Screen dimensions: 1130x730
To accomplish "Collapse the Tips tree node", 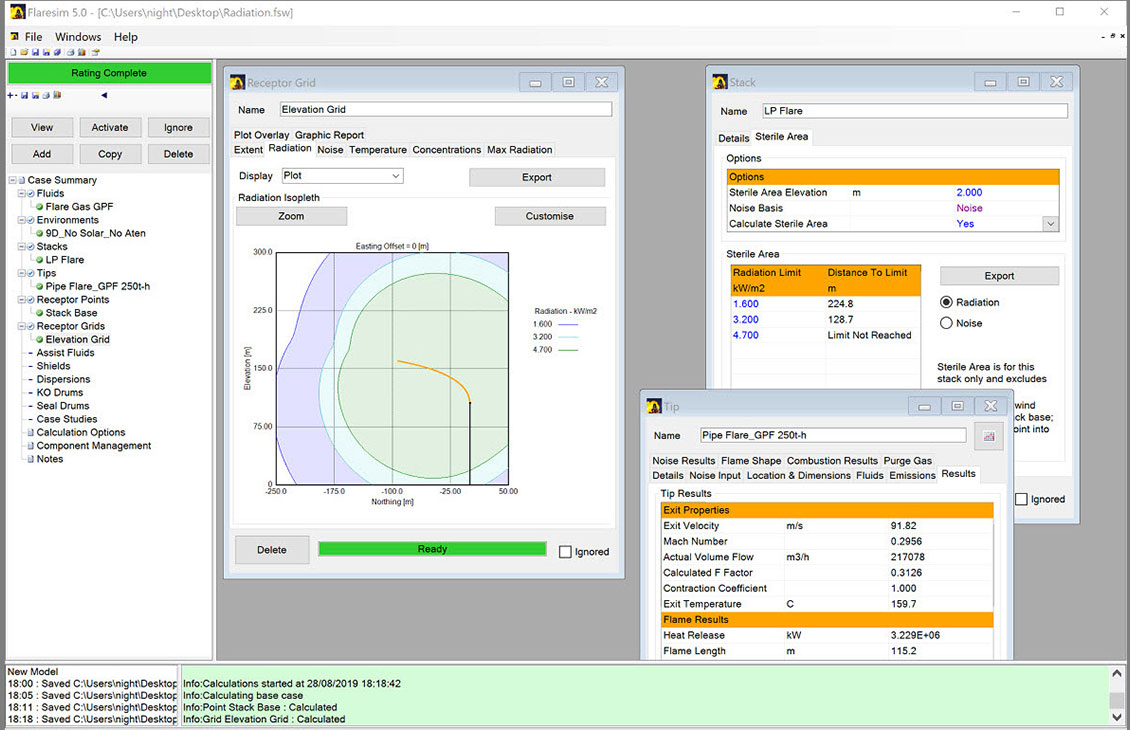I will [22, 273].
